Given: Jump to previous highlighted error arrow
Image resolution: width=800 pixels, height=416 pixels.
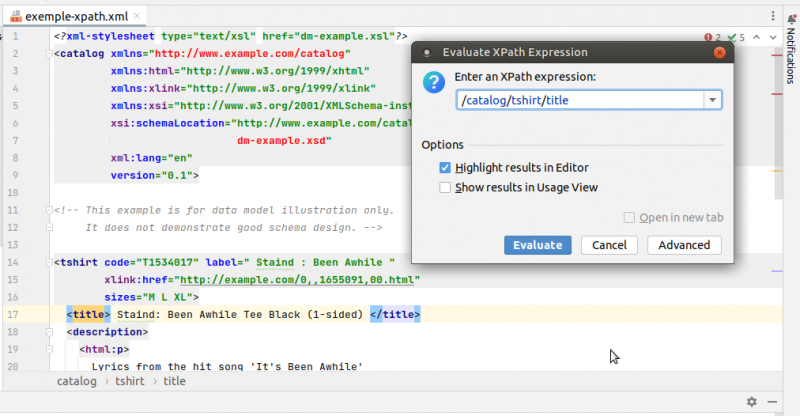Looking at the screenshot, I should point(757,37).
